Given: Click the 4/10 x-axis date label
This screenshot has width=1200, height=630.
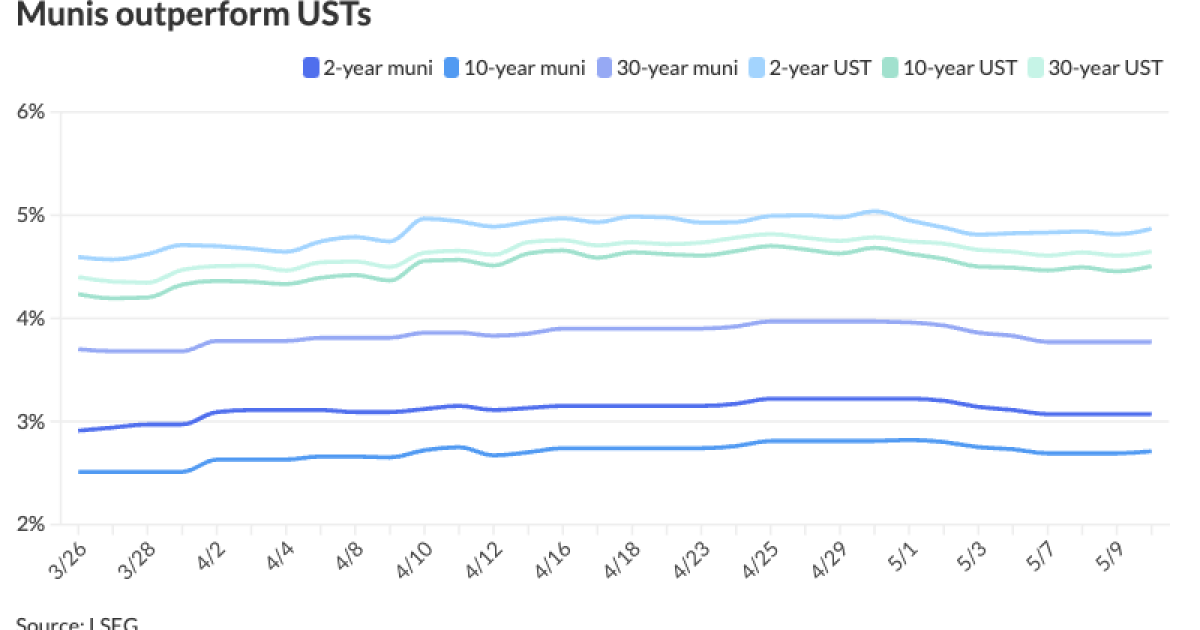Looking at the screenshot, I should (411, 553).
